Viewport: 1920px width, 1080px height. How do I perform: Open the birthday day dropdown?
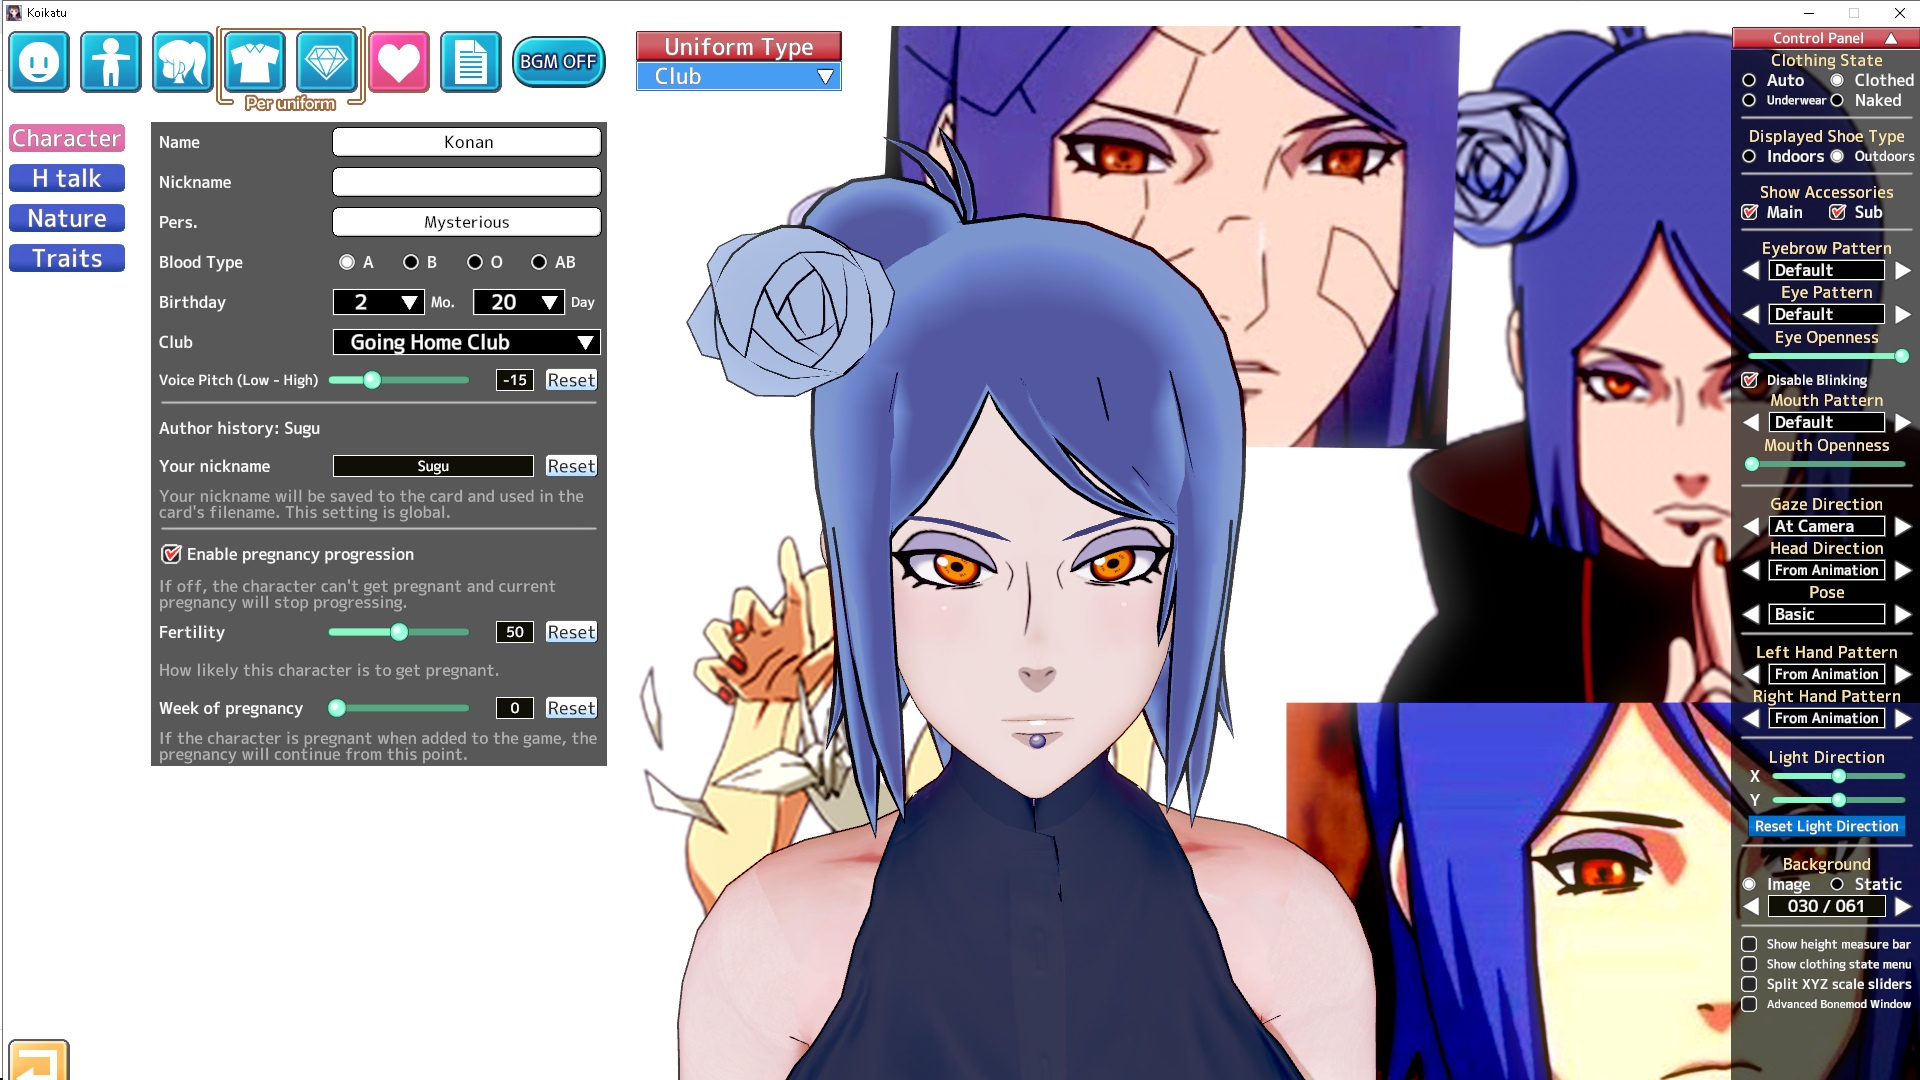(519, 302)
